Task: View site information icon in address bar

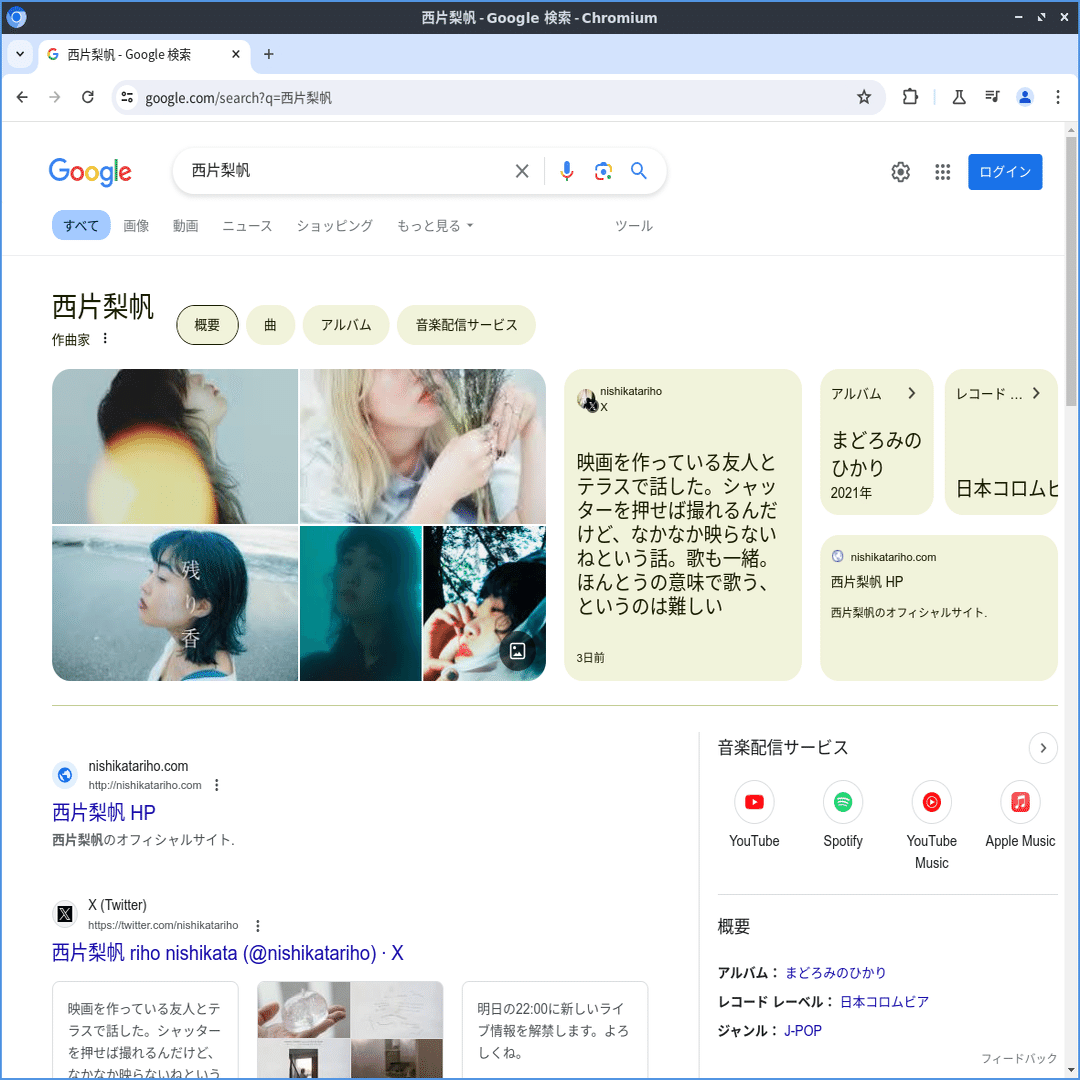Action: pyautogui.click(x=127, y=97)
